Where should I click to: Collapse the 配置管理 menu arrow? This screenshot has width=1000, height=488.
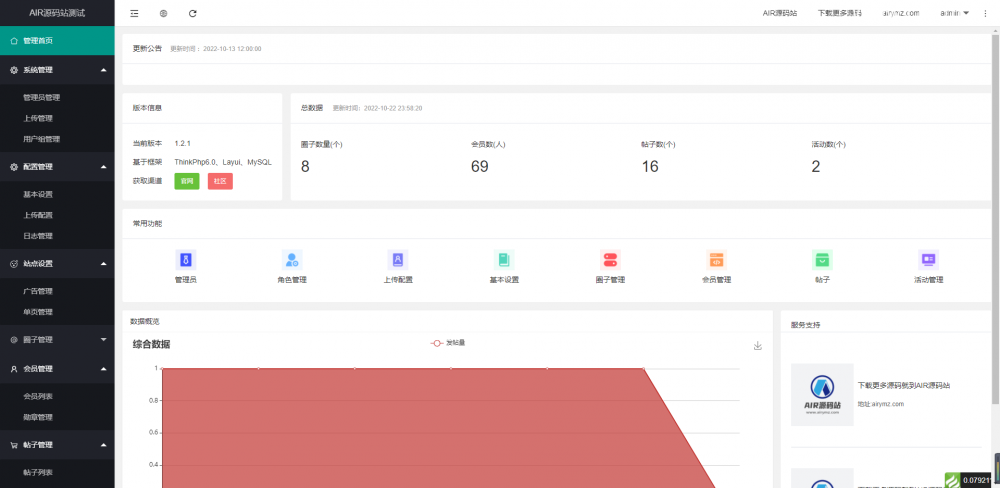click(x=104, y=166)
